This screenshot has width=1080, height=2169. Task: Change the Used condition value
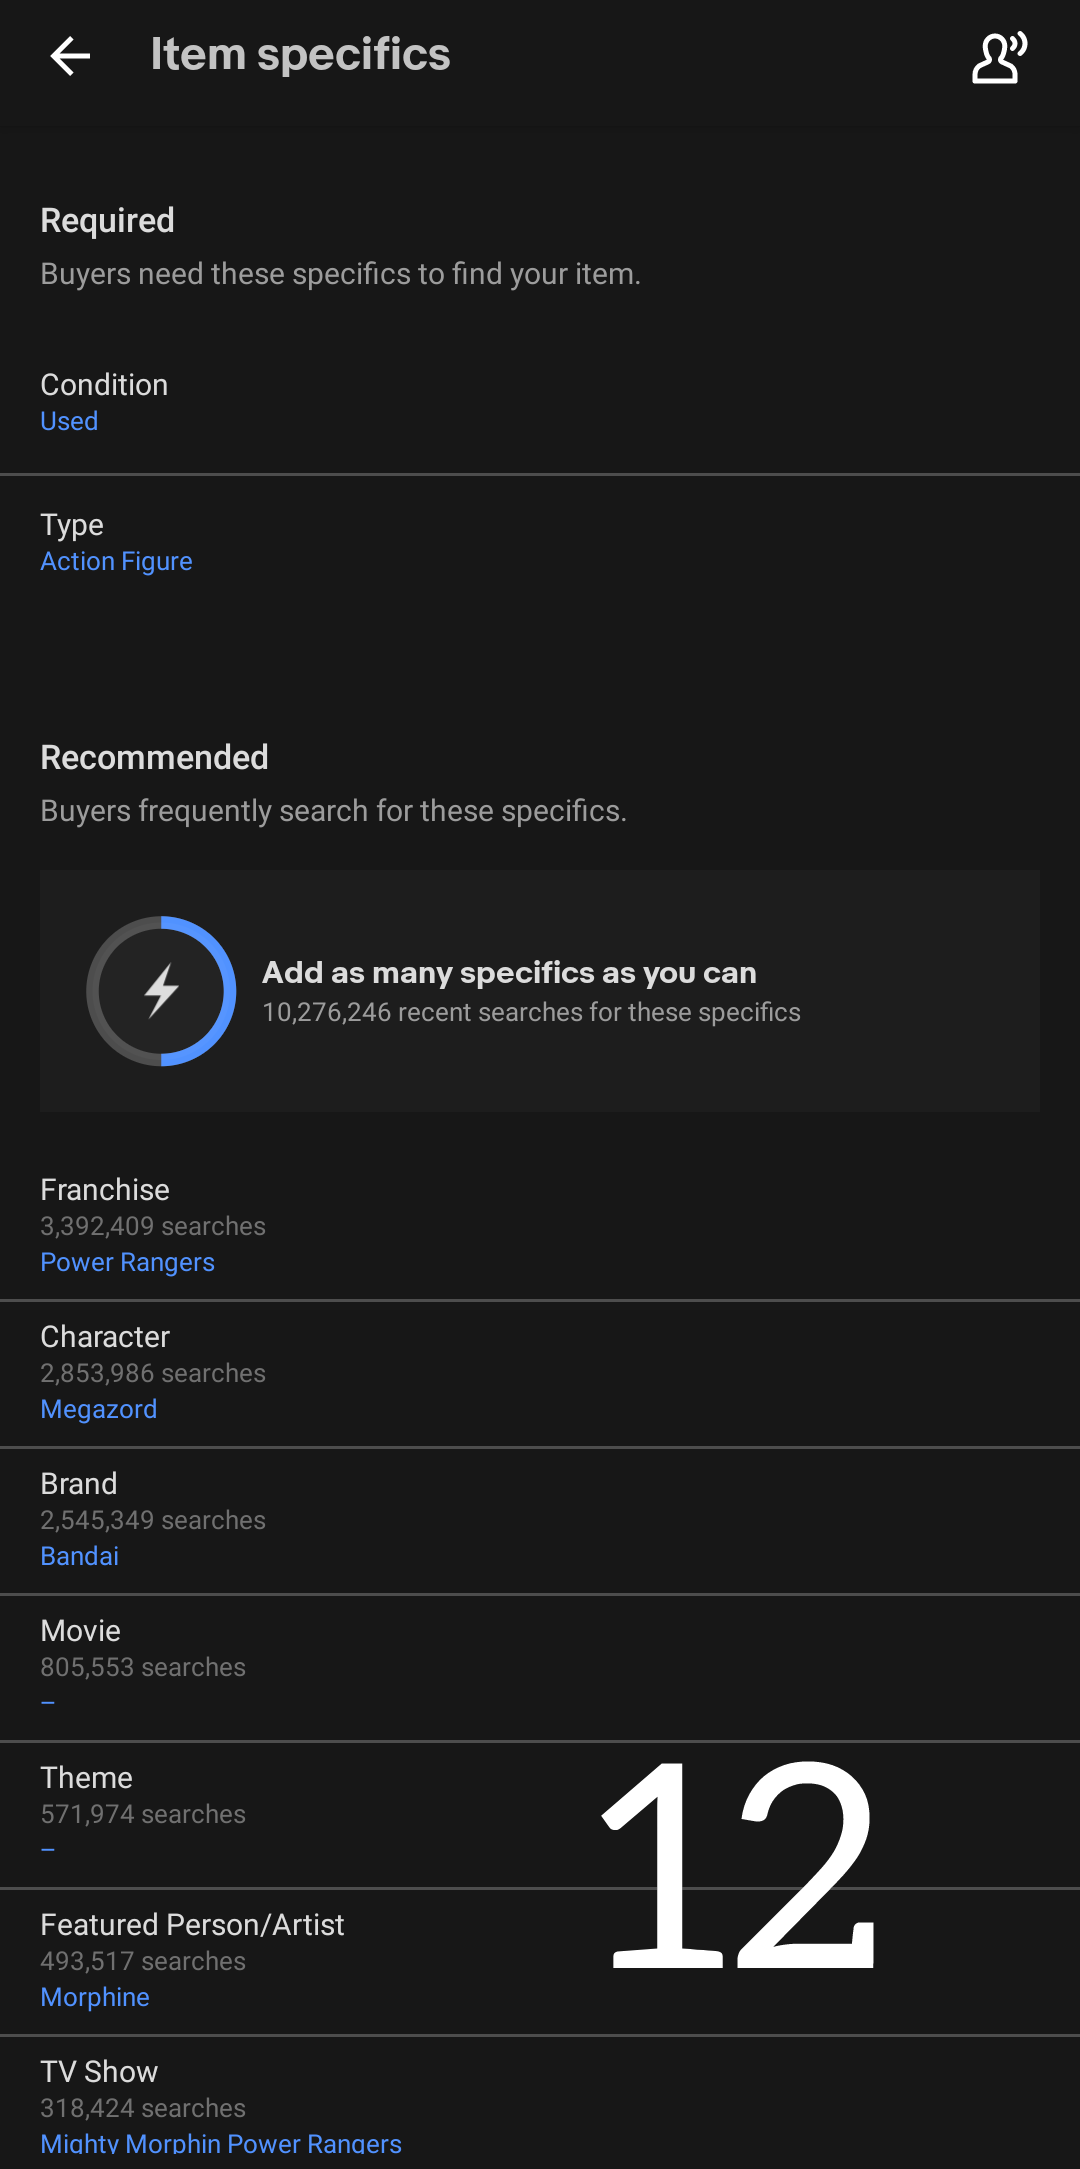pos(69,422)
